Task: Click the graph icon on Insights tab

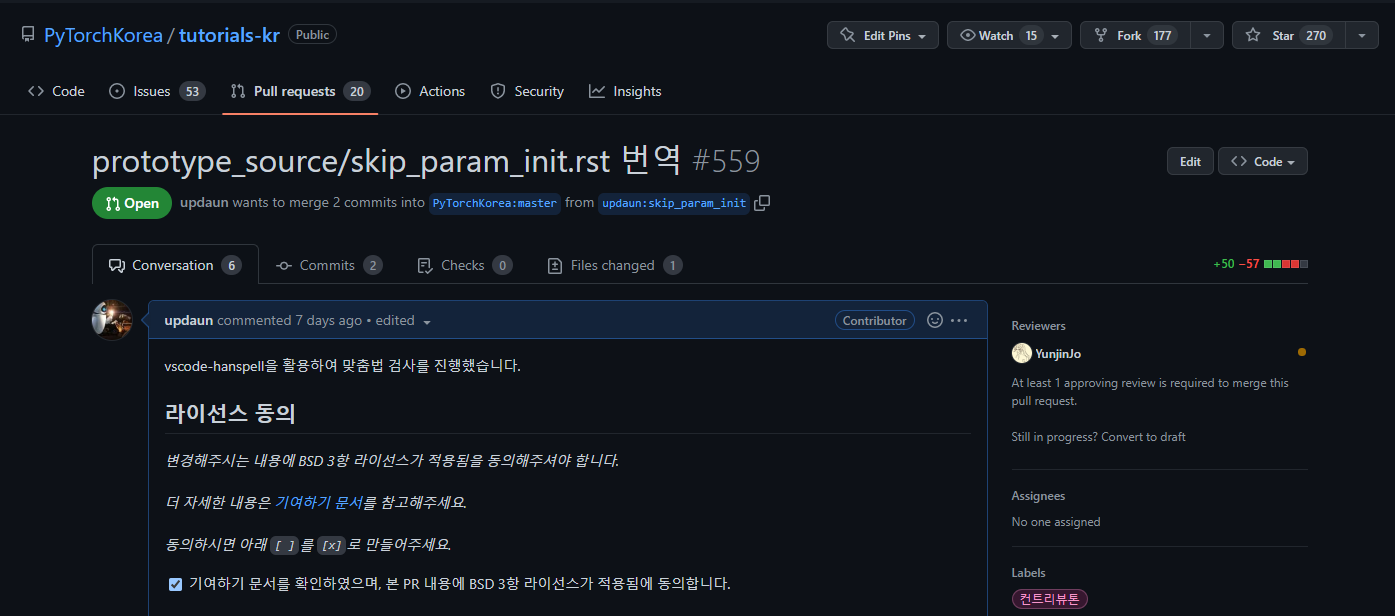Action: tap(597, 91)
